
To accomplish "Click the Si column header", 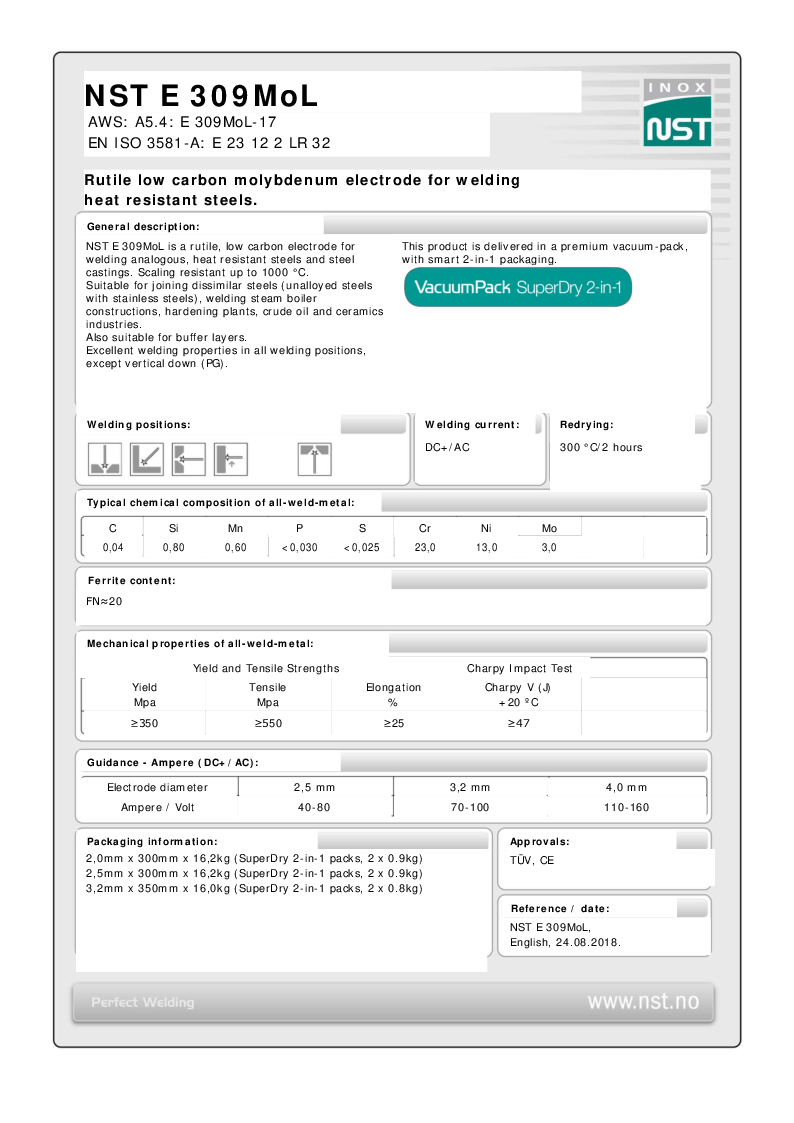I will pyautogui.click(x=173, y=528).
